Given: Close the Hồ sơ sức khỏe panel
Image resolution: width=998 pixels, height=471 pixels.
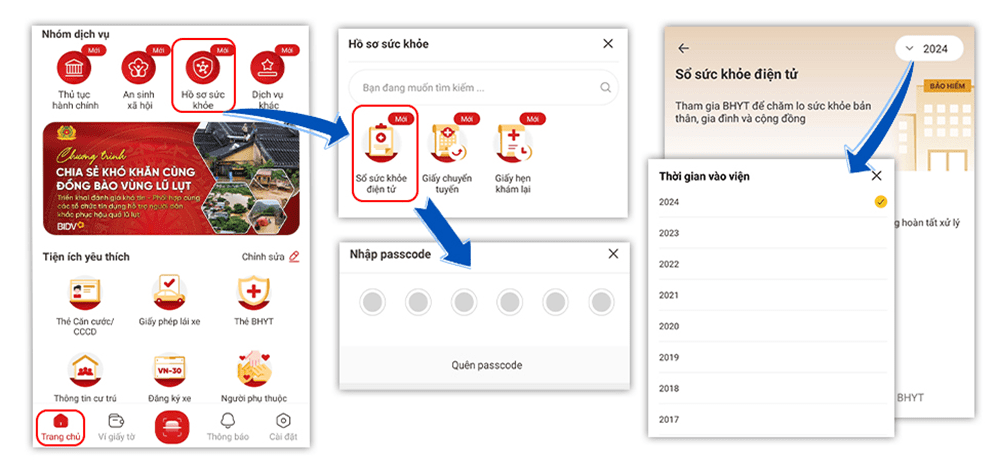Looking at the screenshot, I should (x=608, y=43).
